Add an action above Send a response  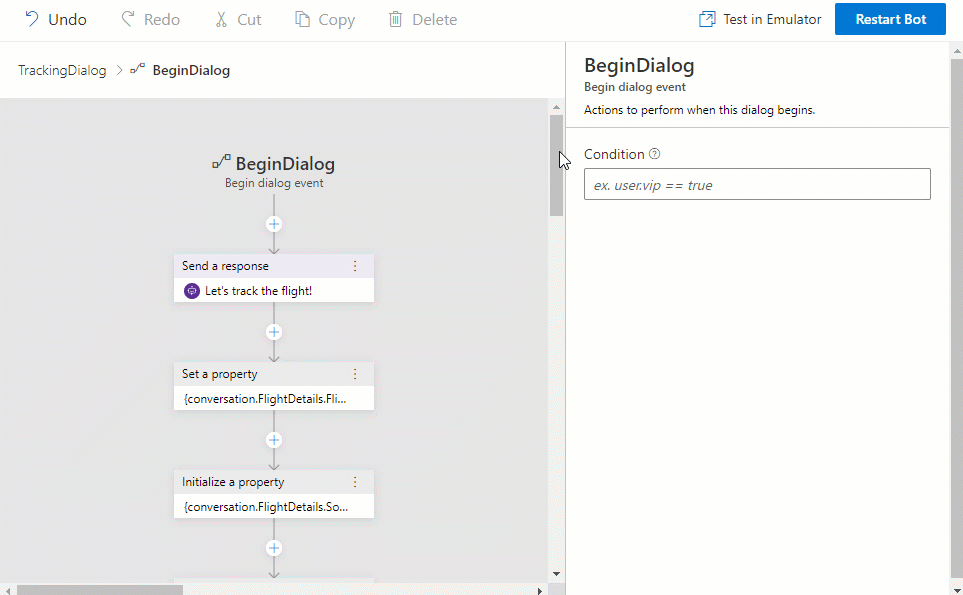click(274, 224)
